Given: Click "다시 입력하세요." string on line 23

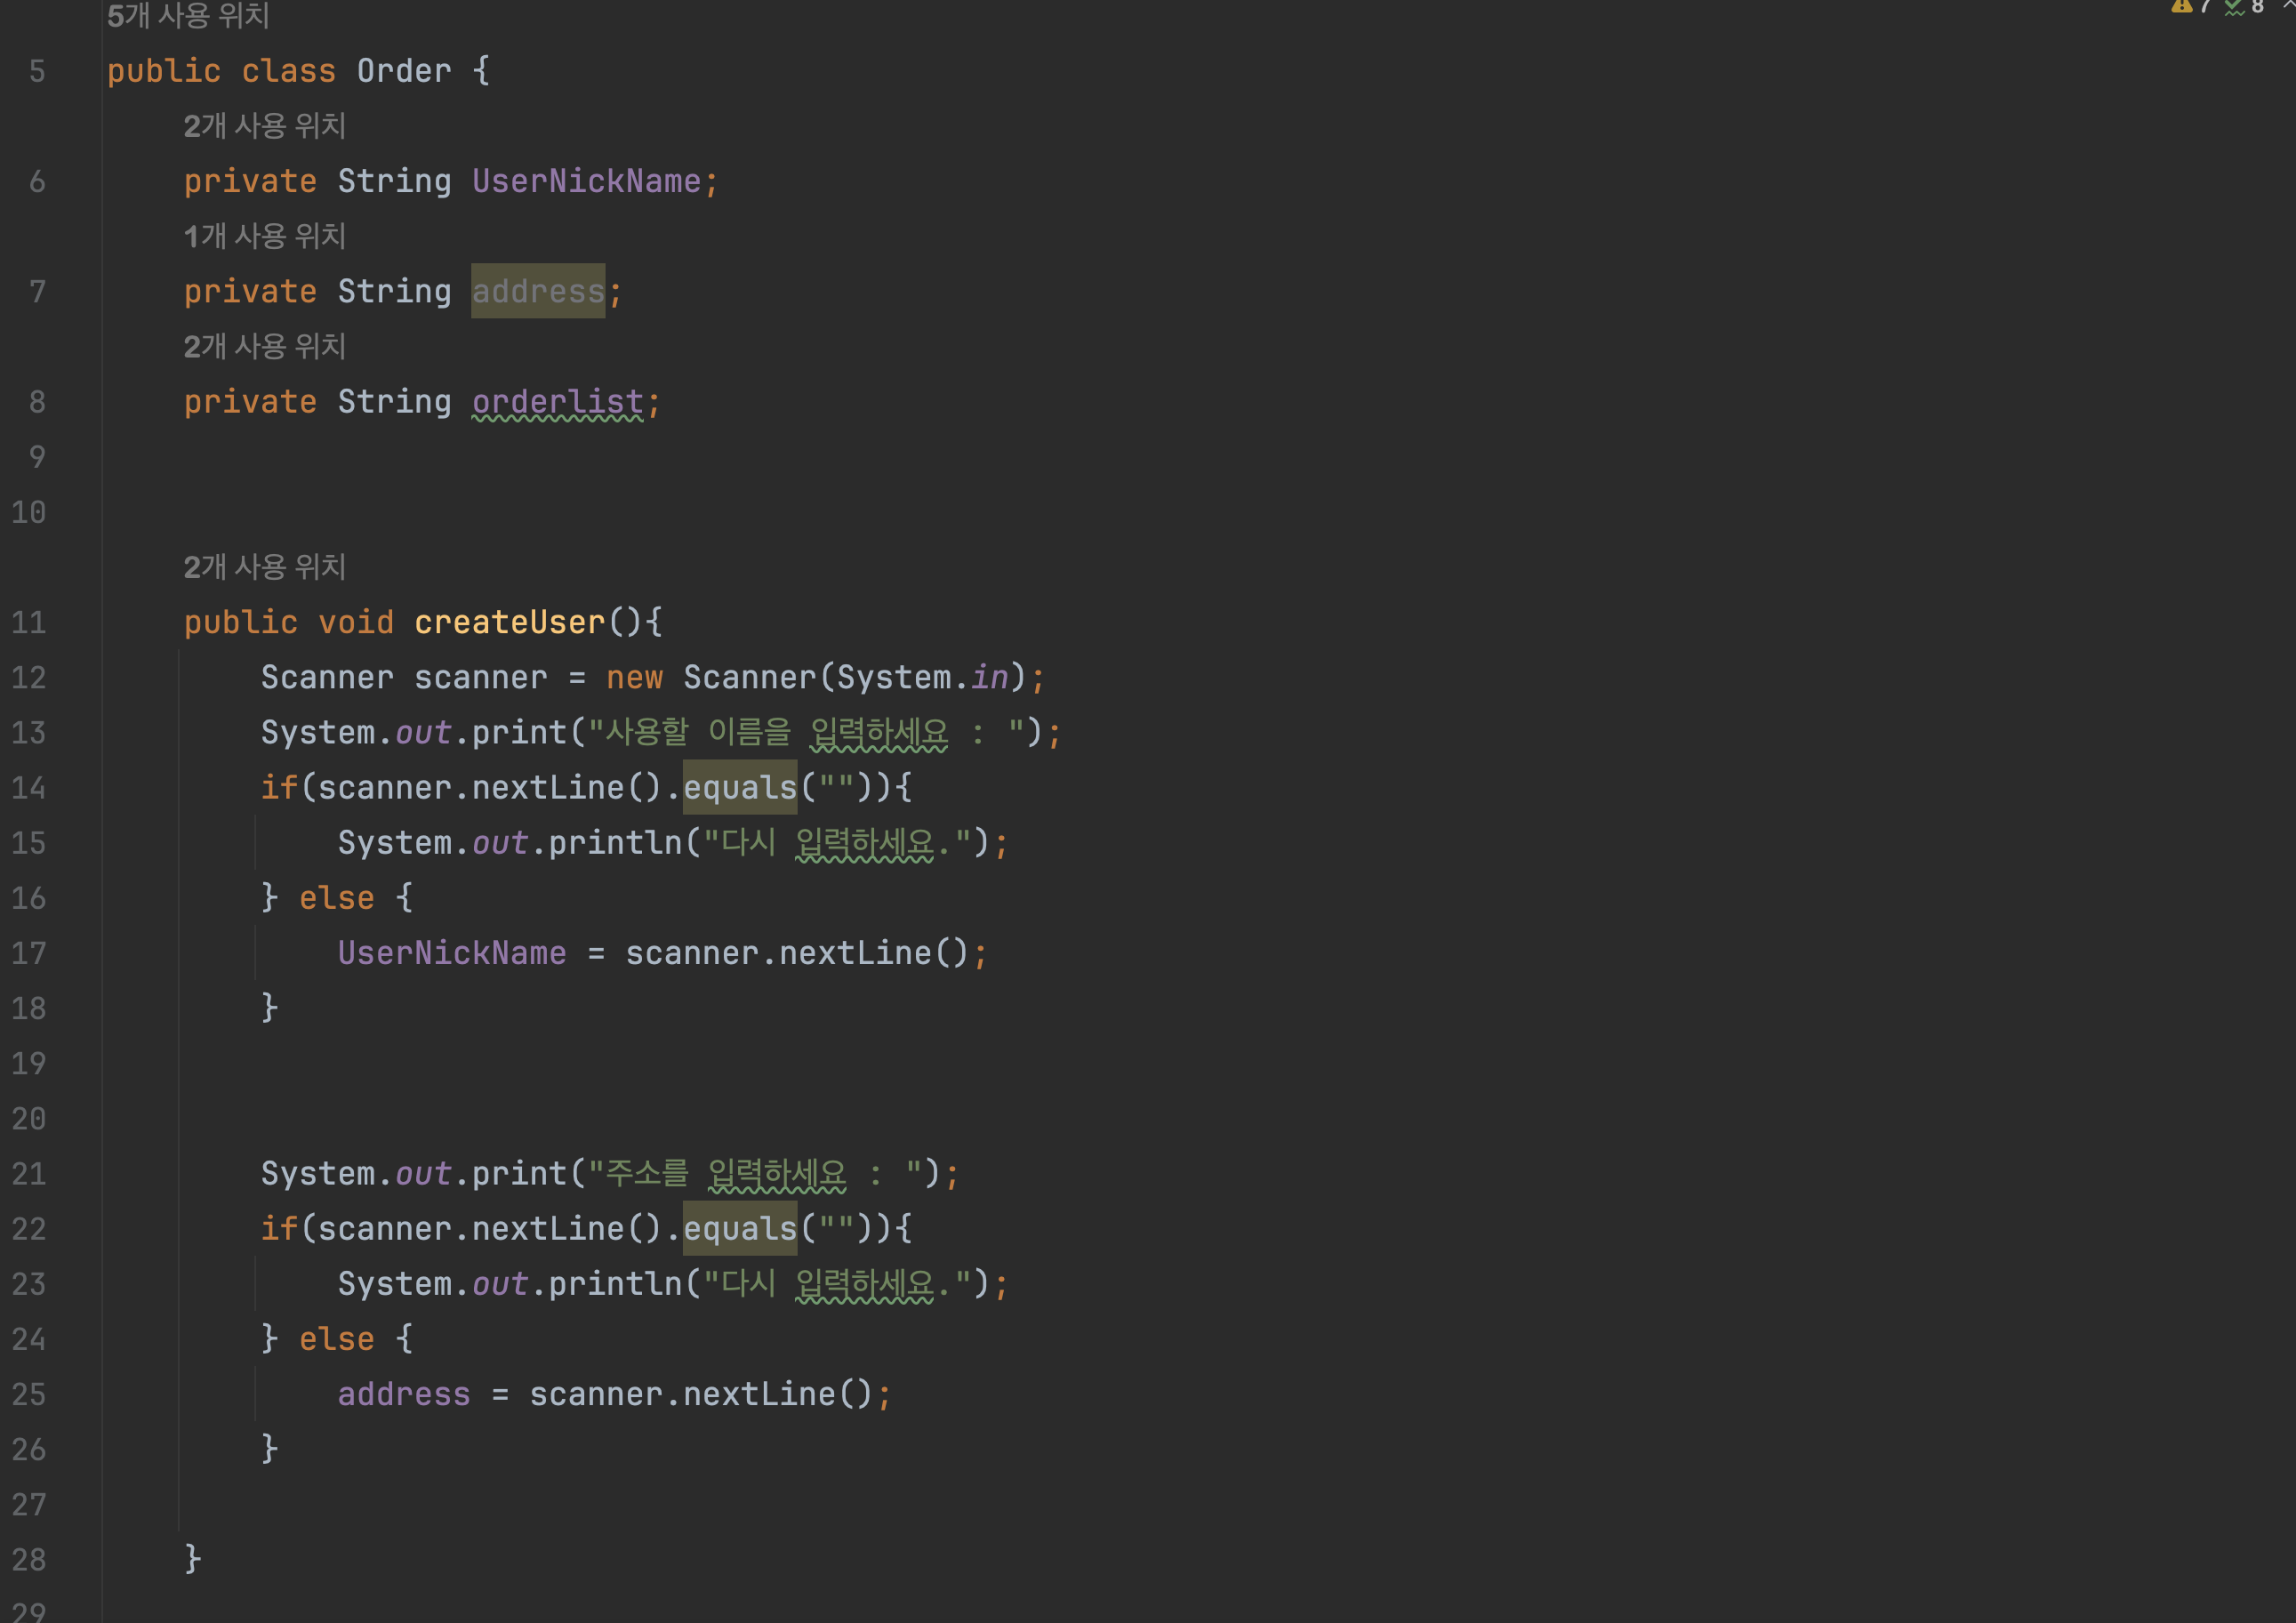Looking at the screenshot, I should click(838, 1283).
